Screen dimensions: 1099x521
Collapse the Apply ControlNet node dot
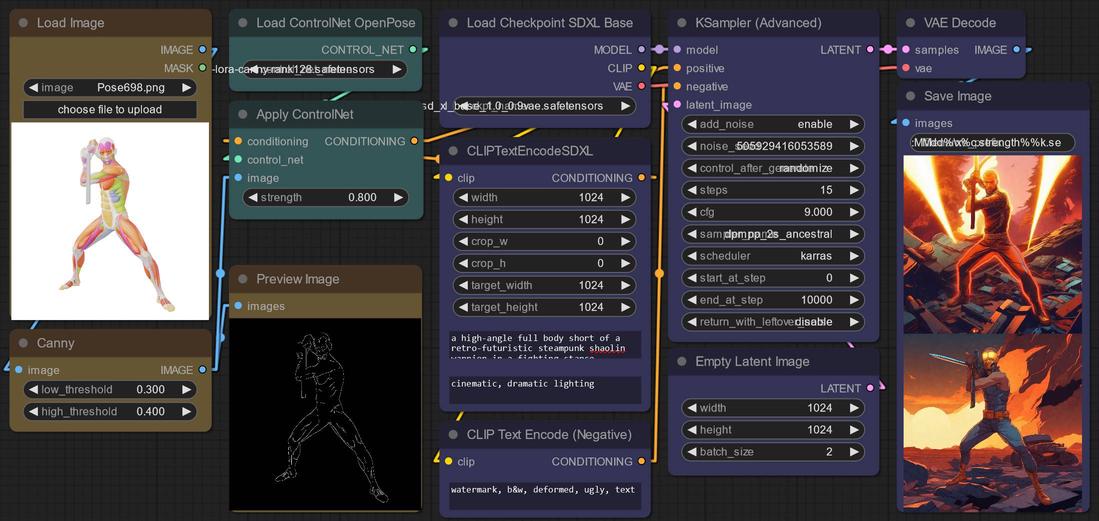click(243, 114)
